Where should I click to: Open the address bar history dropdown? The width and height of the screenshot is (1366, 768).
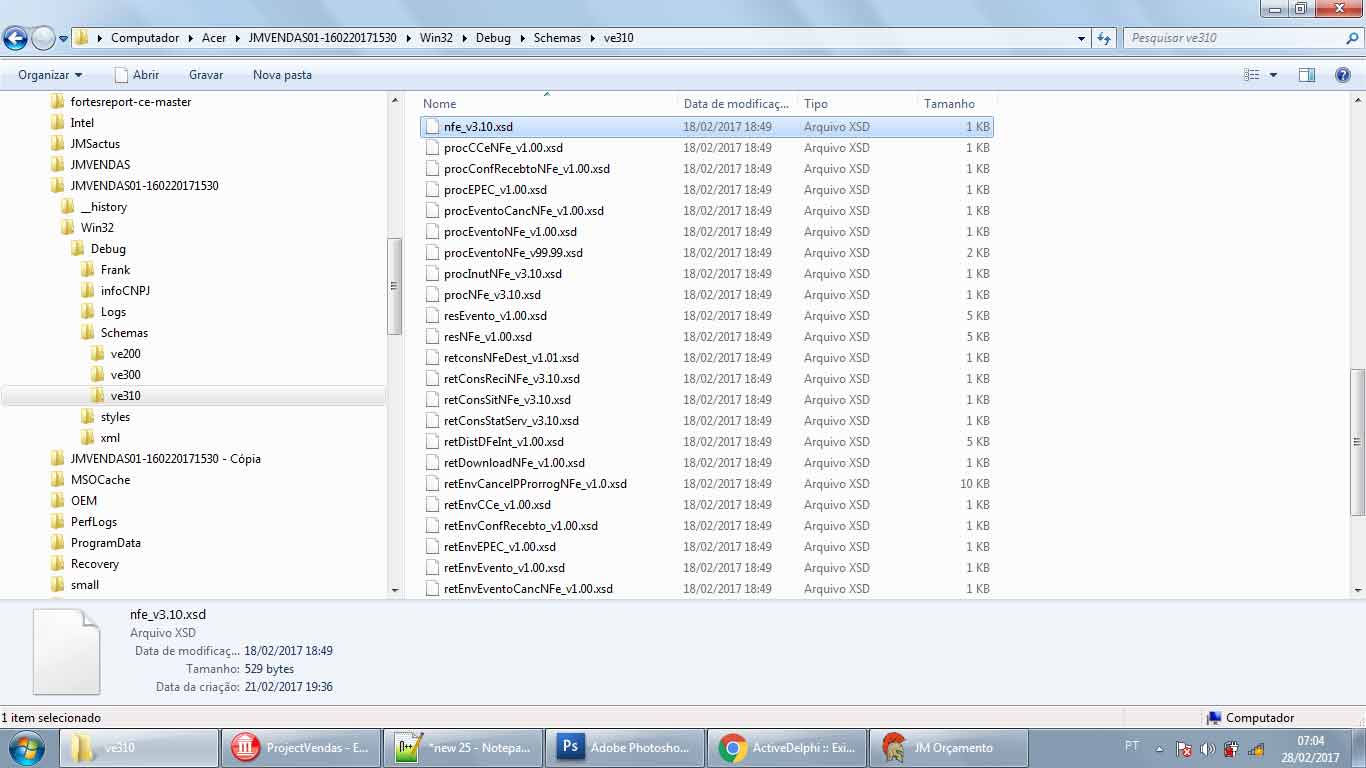tap(1082, 38)
